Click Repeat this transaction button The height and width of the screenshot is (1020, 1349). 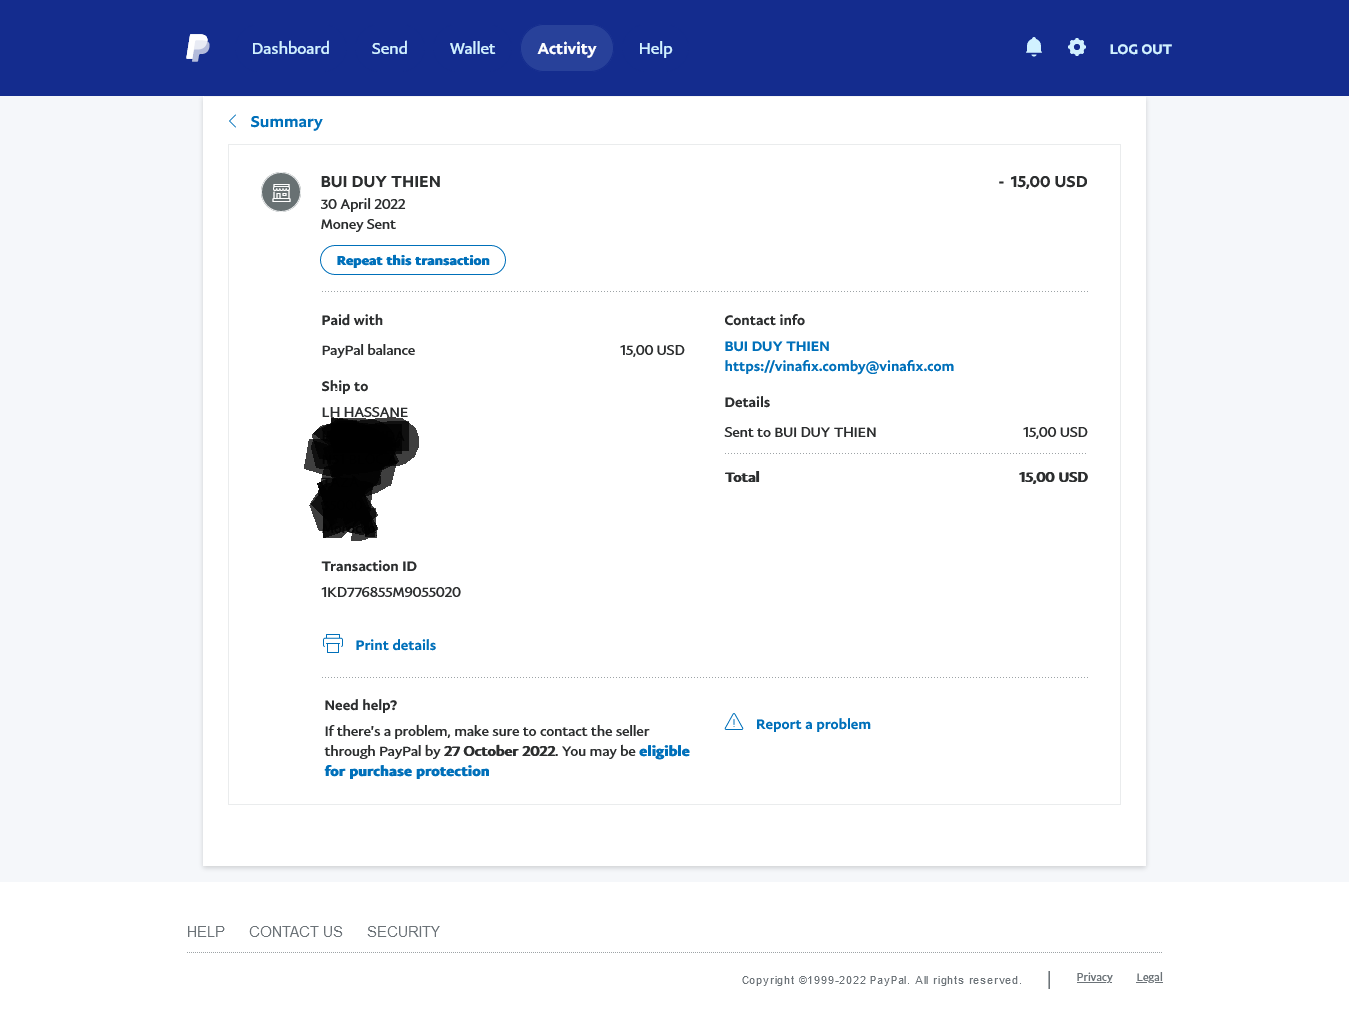tap(413, 260)
